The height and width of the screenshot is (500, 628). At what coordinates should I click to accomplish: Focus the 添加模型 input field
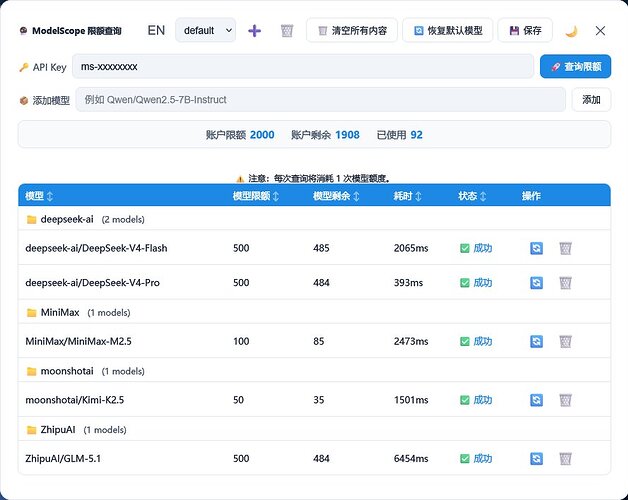[x=320, y=99]
